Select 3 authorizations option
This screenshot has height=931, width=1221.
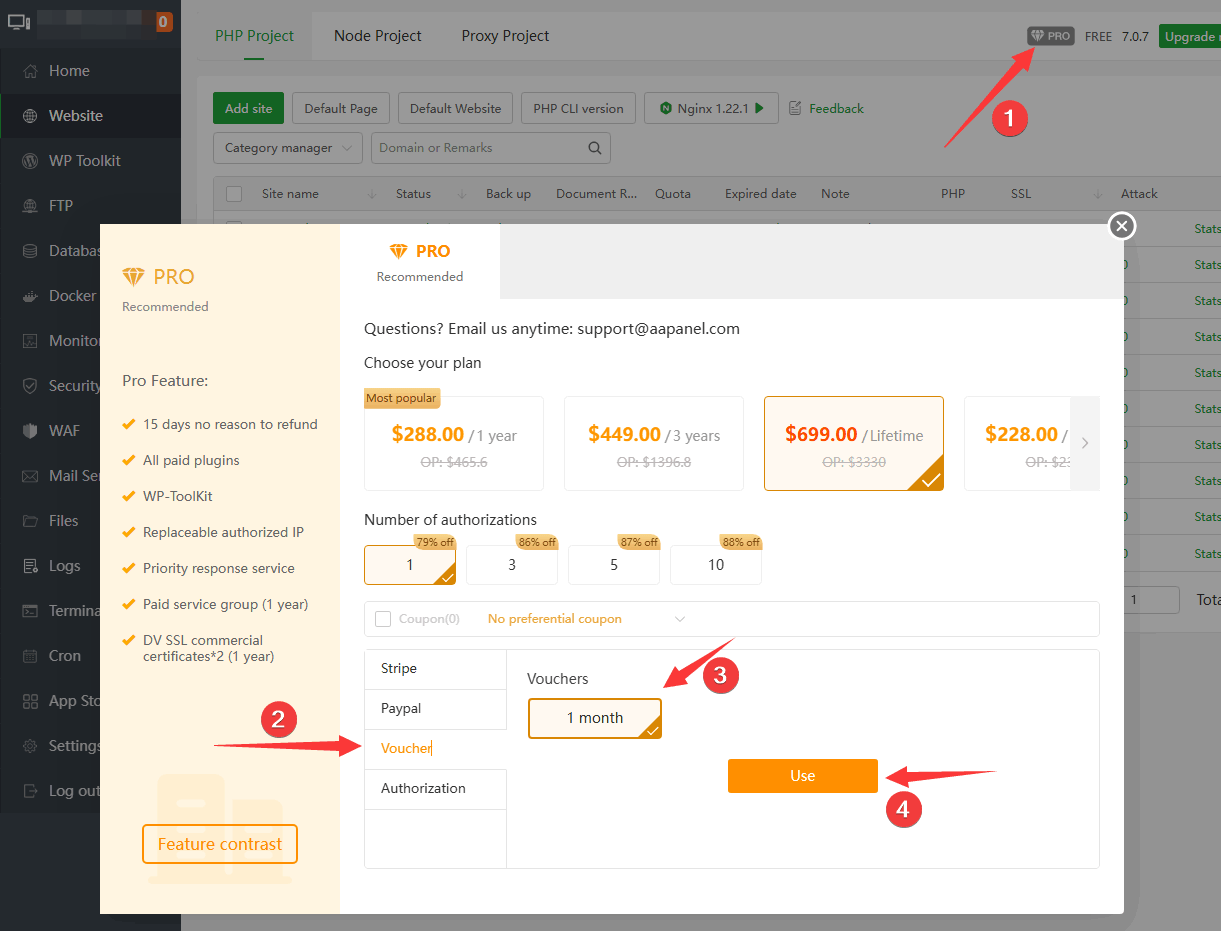point(512,565)
